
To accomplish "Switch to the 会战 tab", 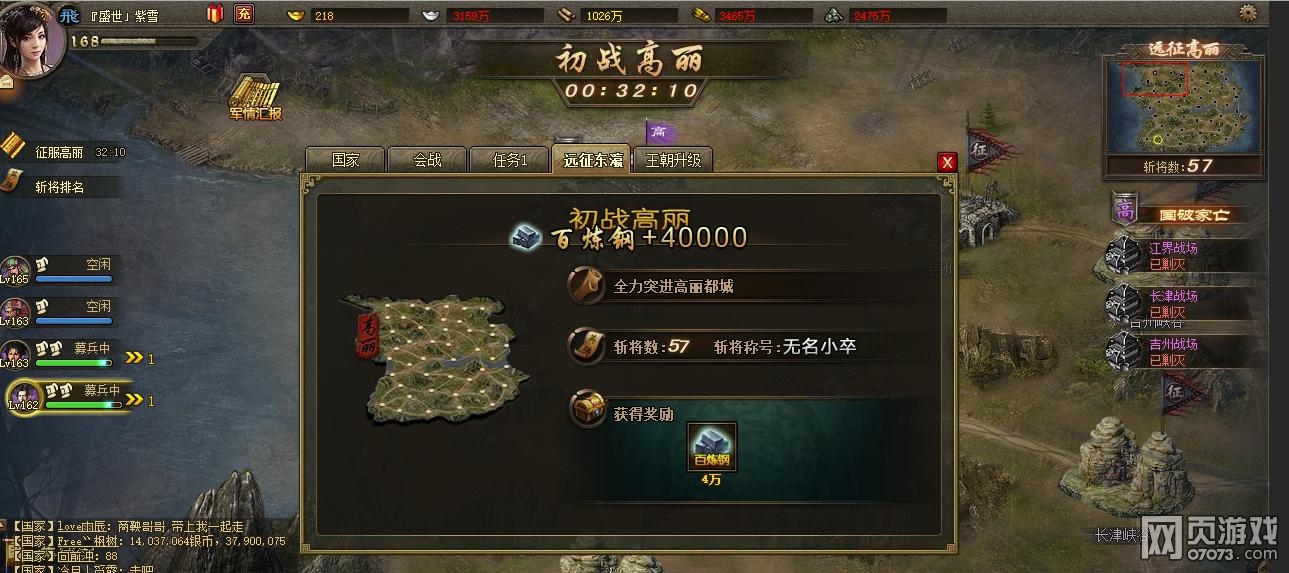I will [x=427, y=159].
